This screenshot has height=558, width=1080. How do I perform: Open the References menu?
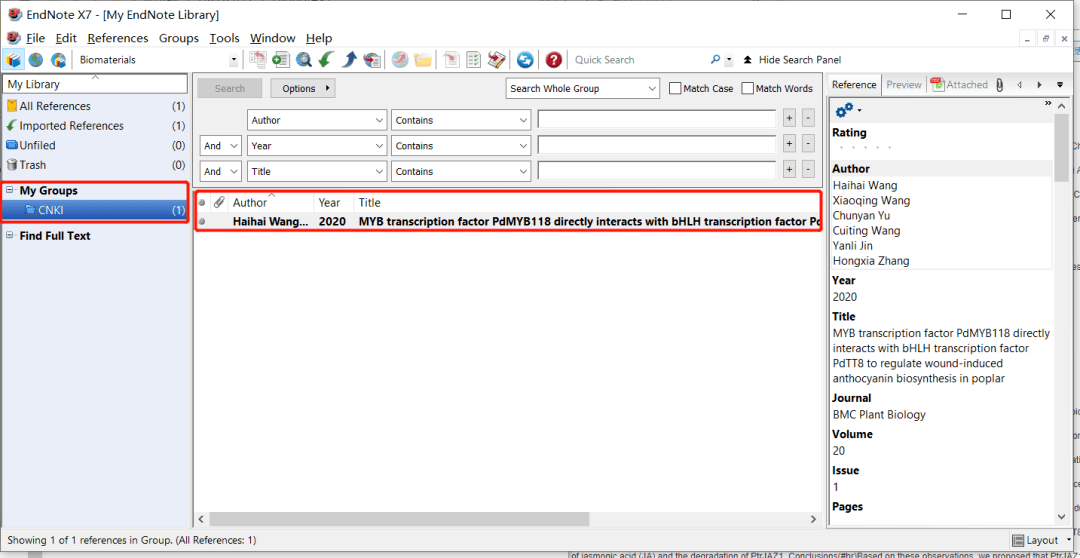118,38
